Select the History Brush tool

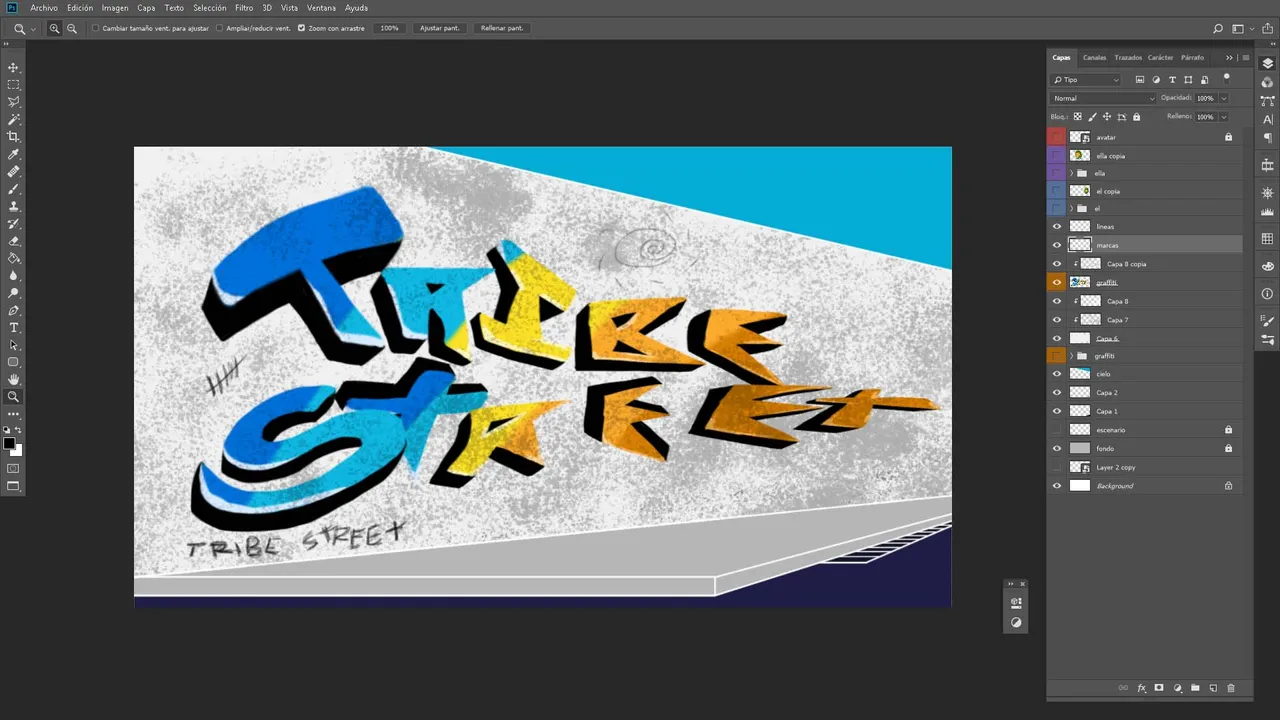coord(13,224)
